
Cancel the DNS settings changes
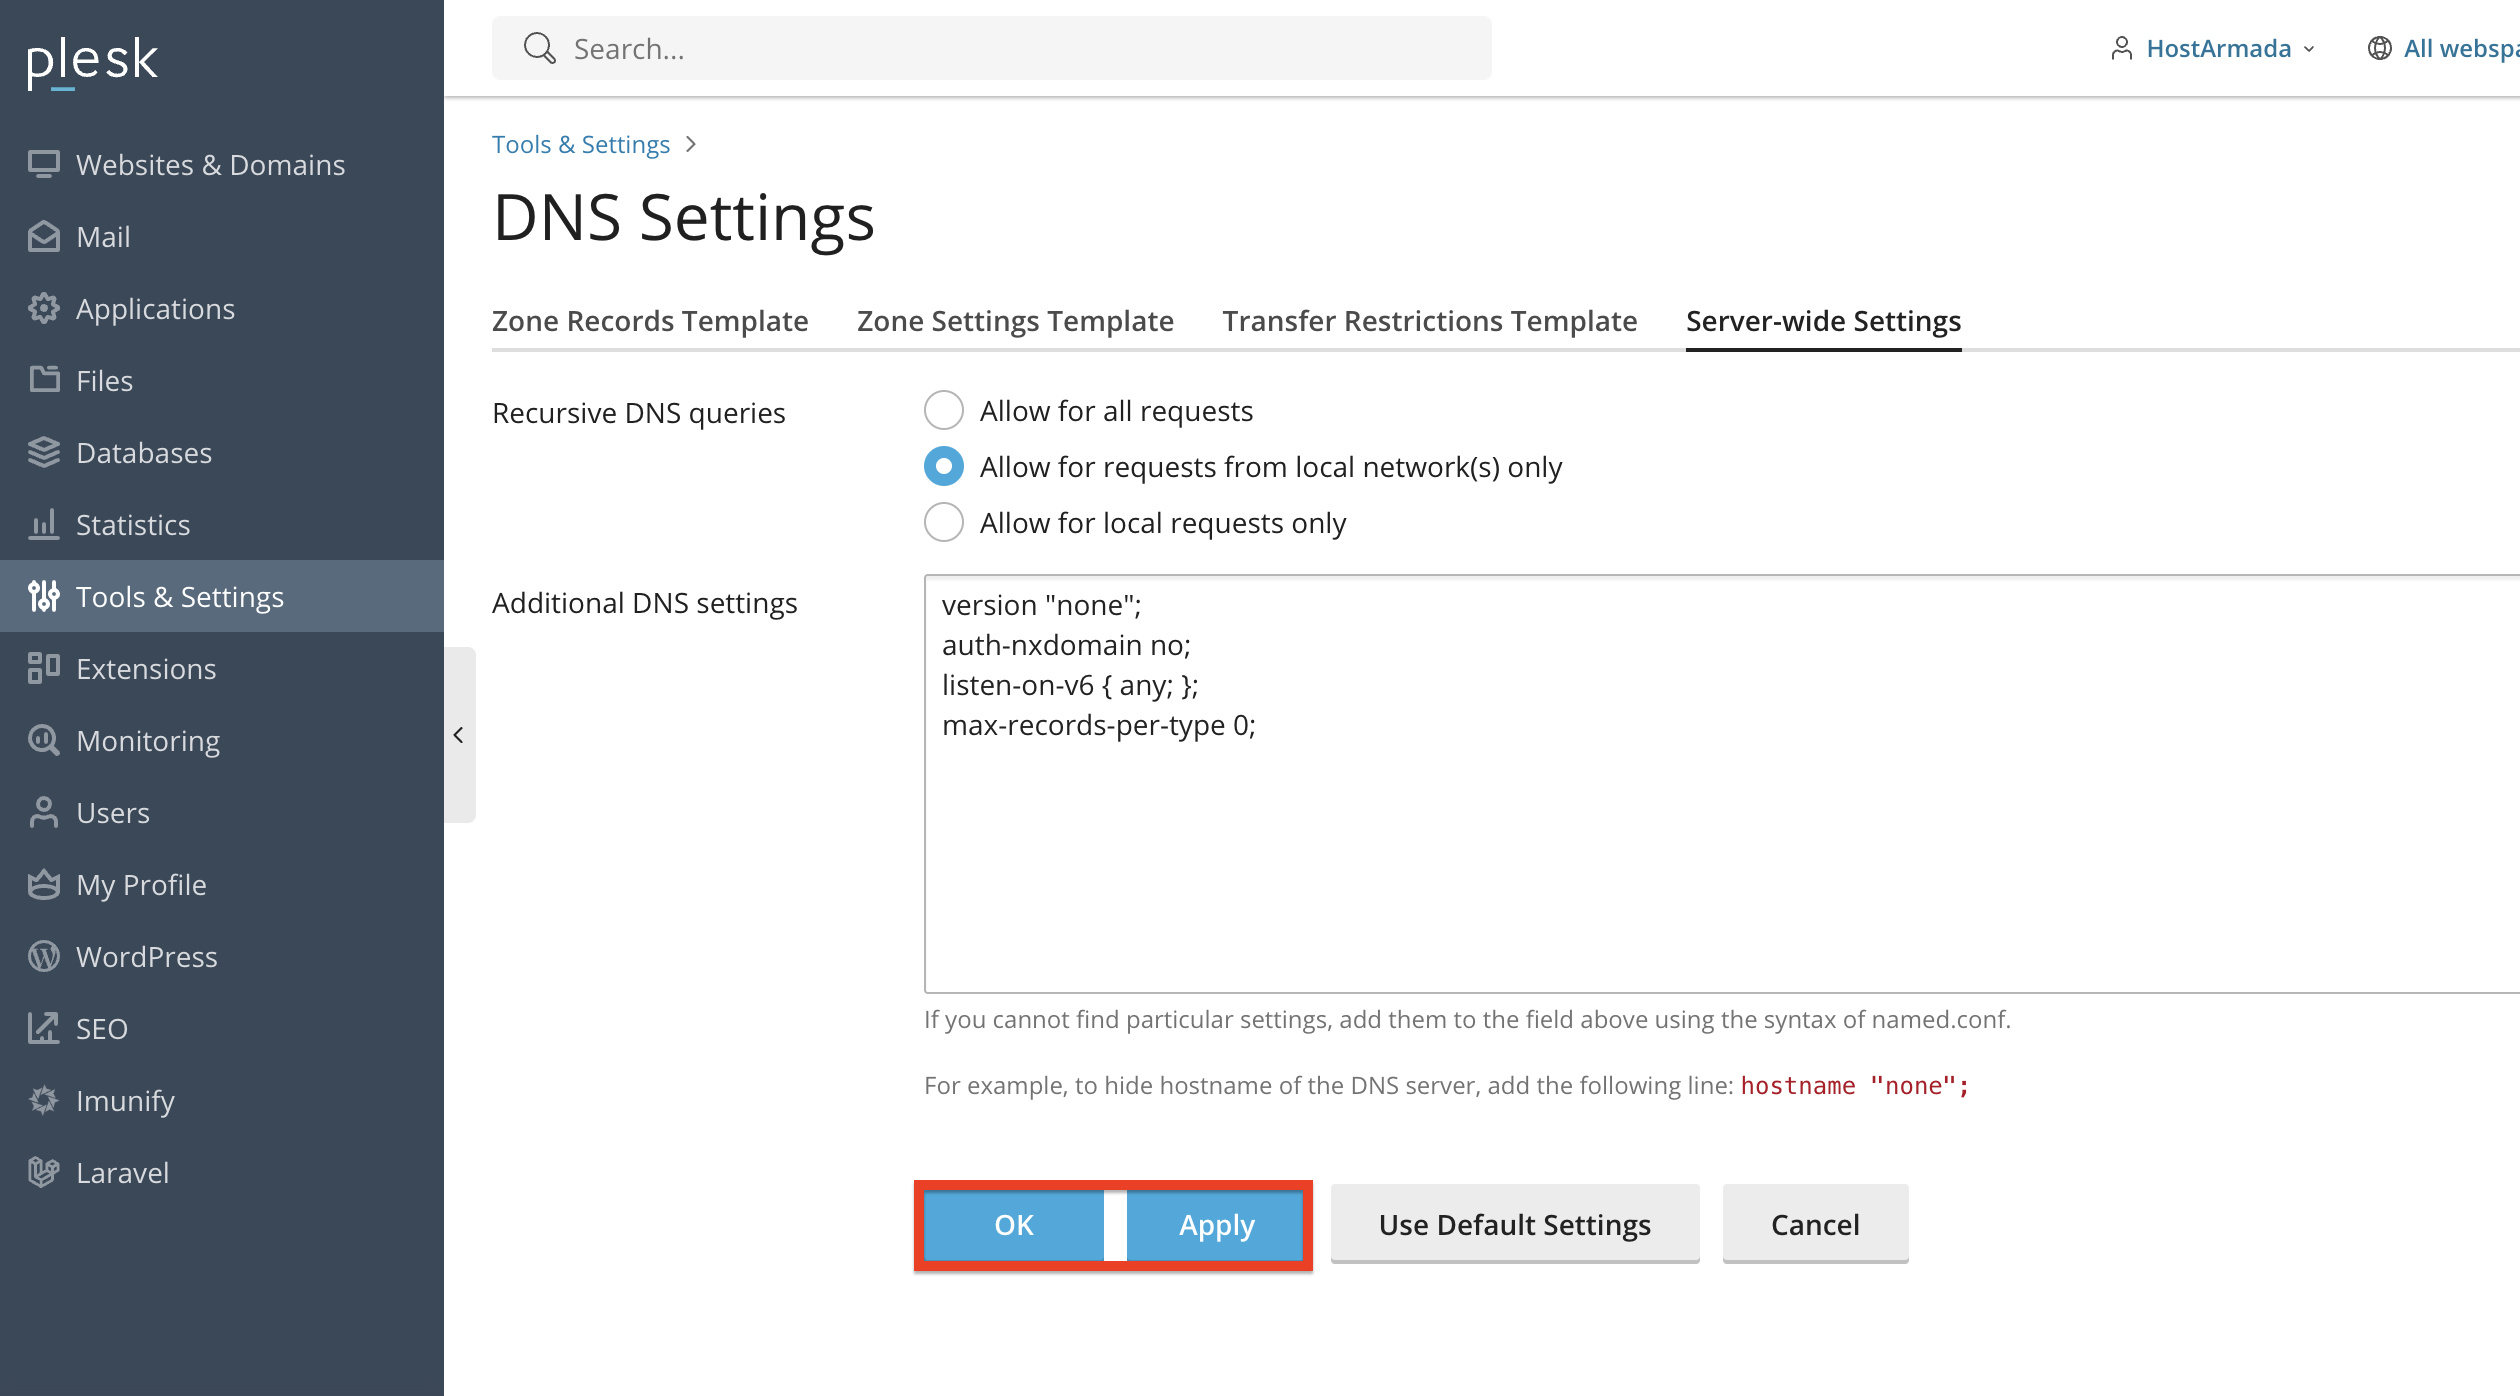point(1815,1224)
